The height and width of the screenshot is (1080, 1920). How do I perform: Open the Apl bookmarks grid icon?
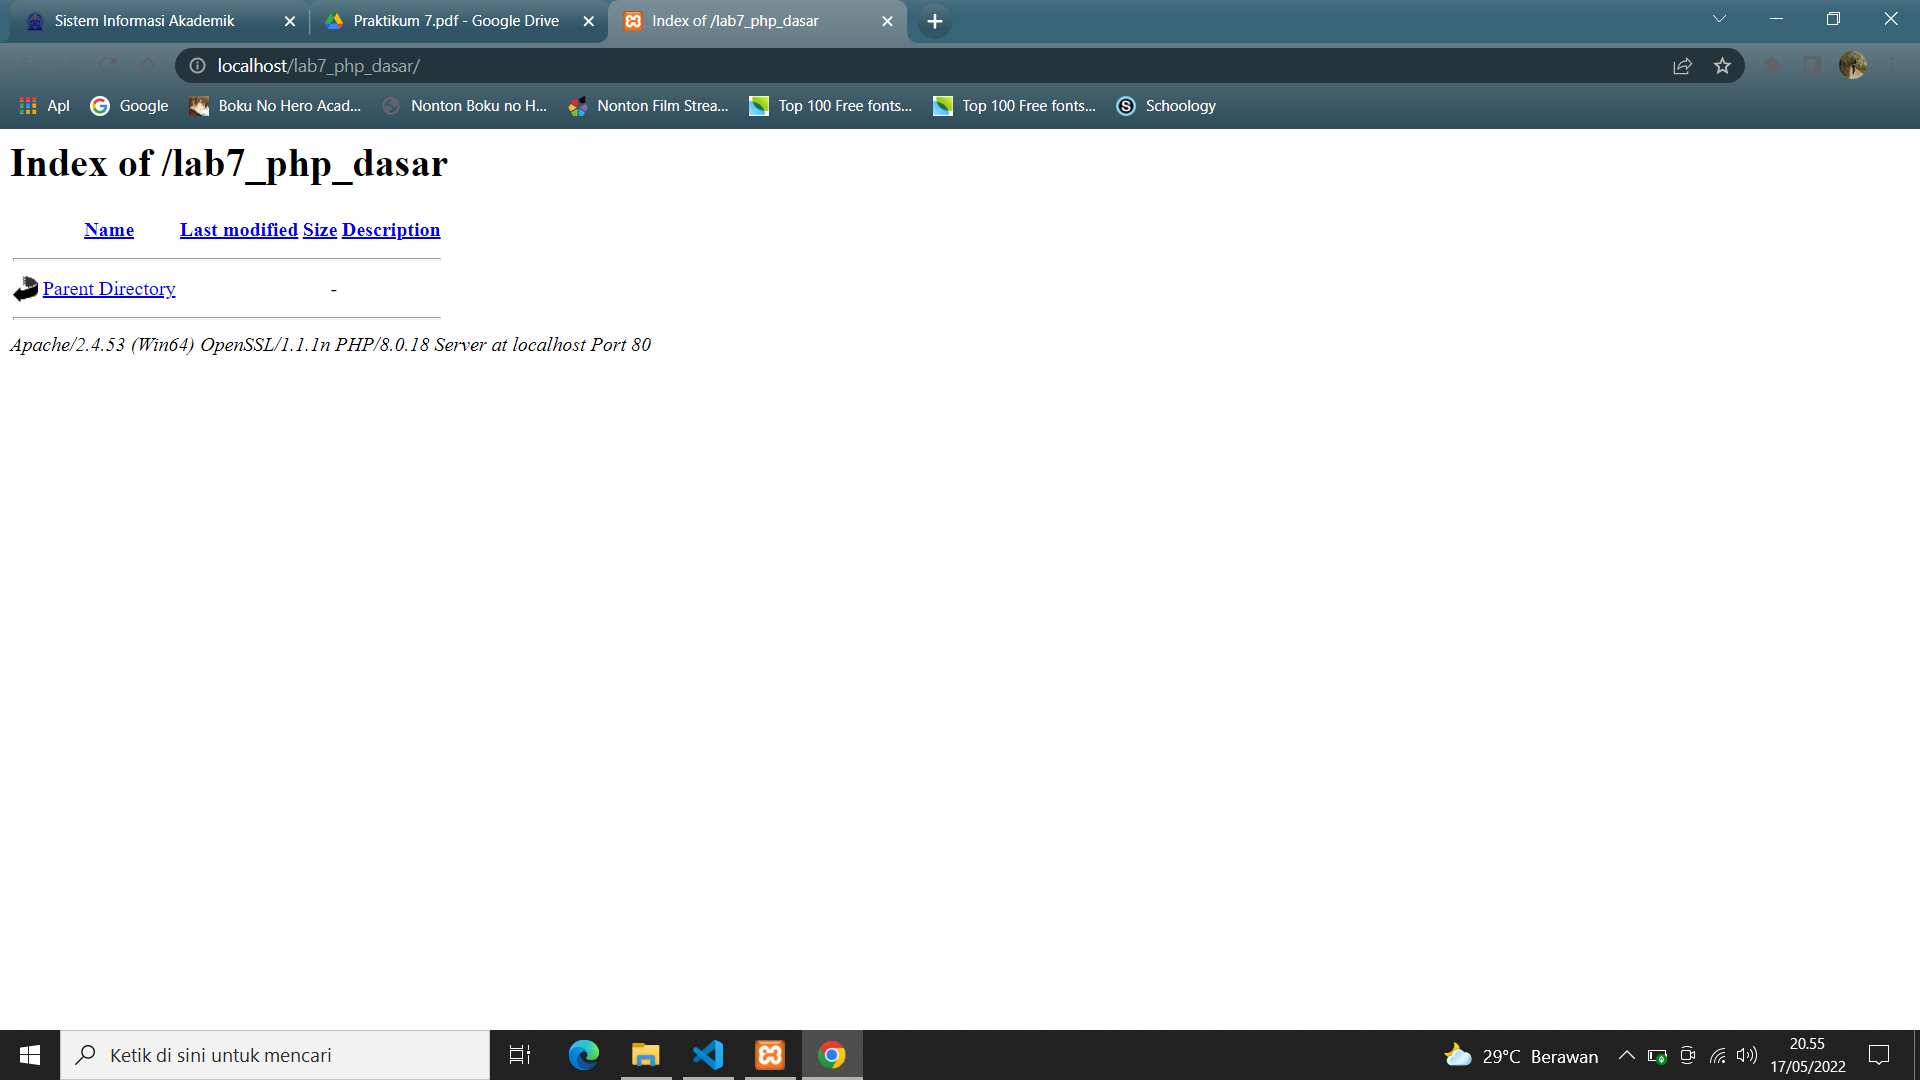pos(28,105)
